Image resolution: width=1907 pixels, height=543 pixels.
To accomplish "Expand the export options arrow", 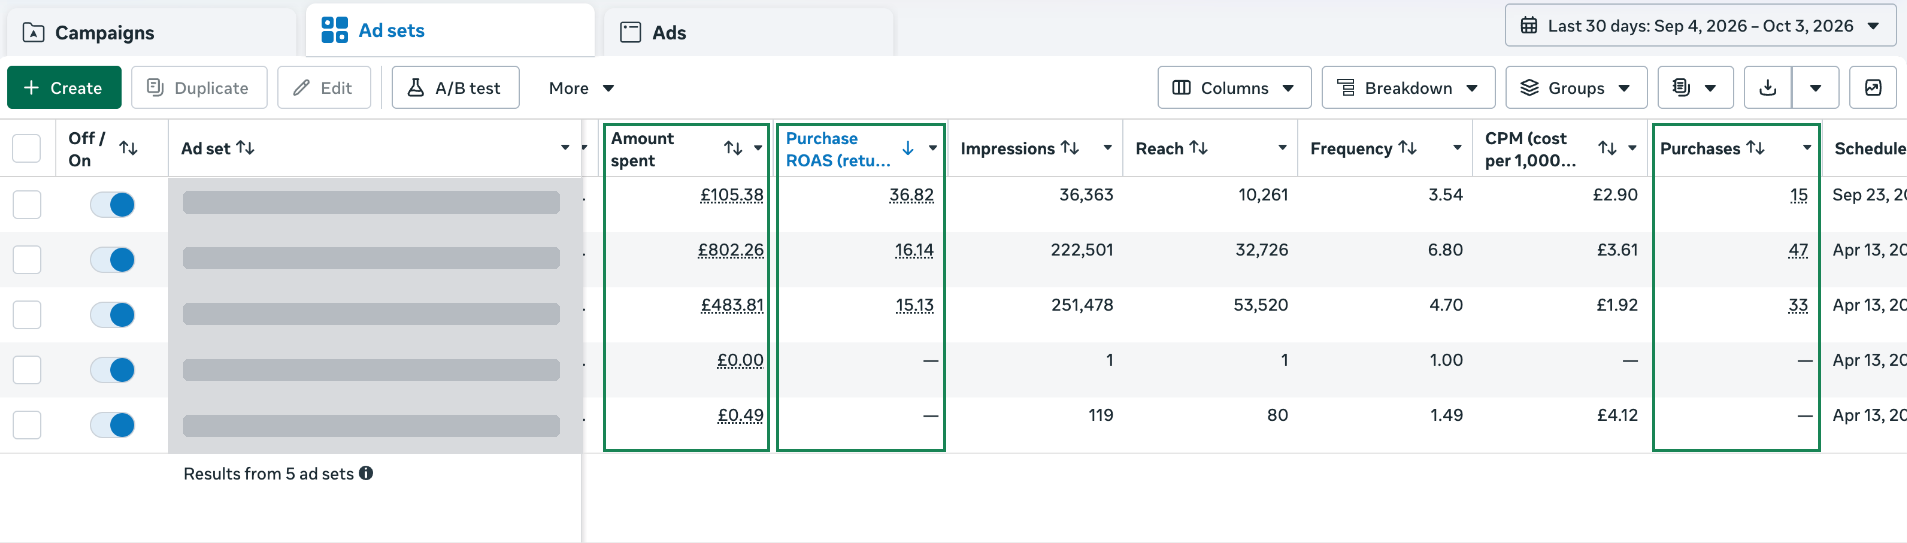I will (1815, 88).
